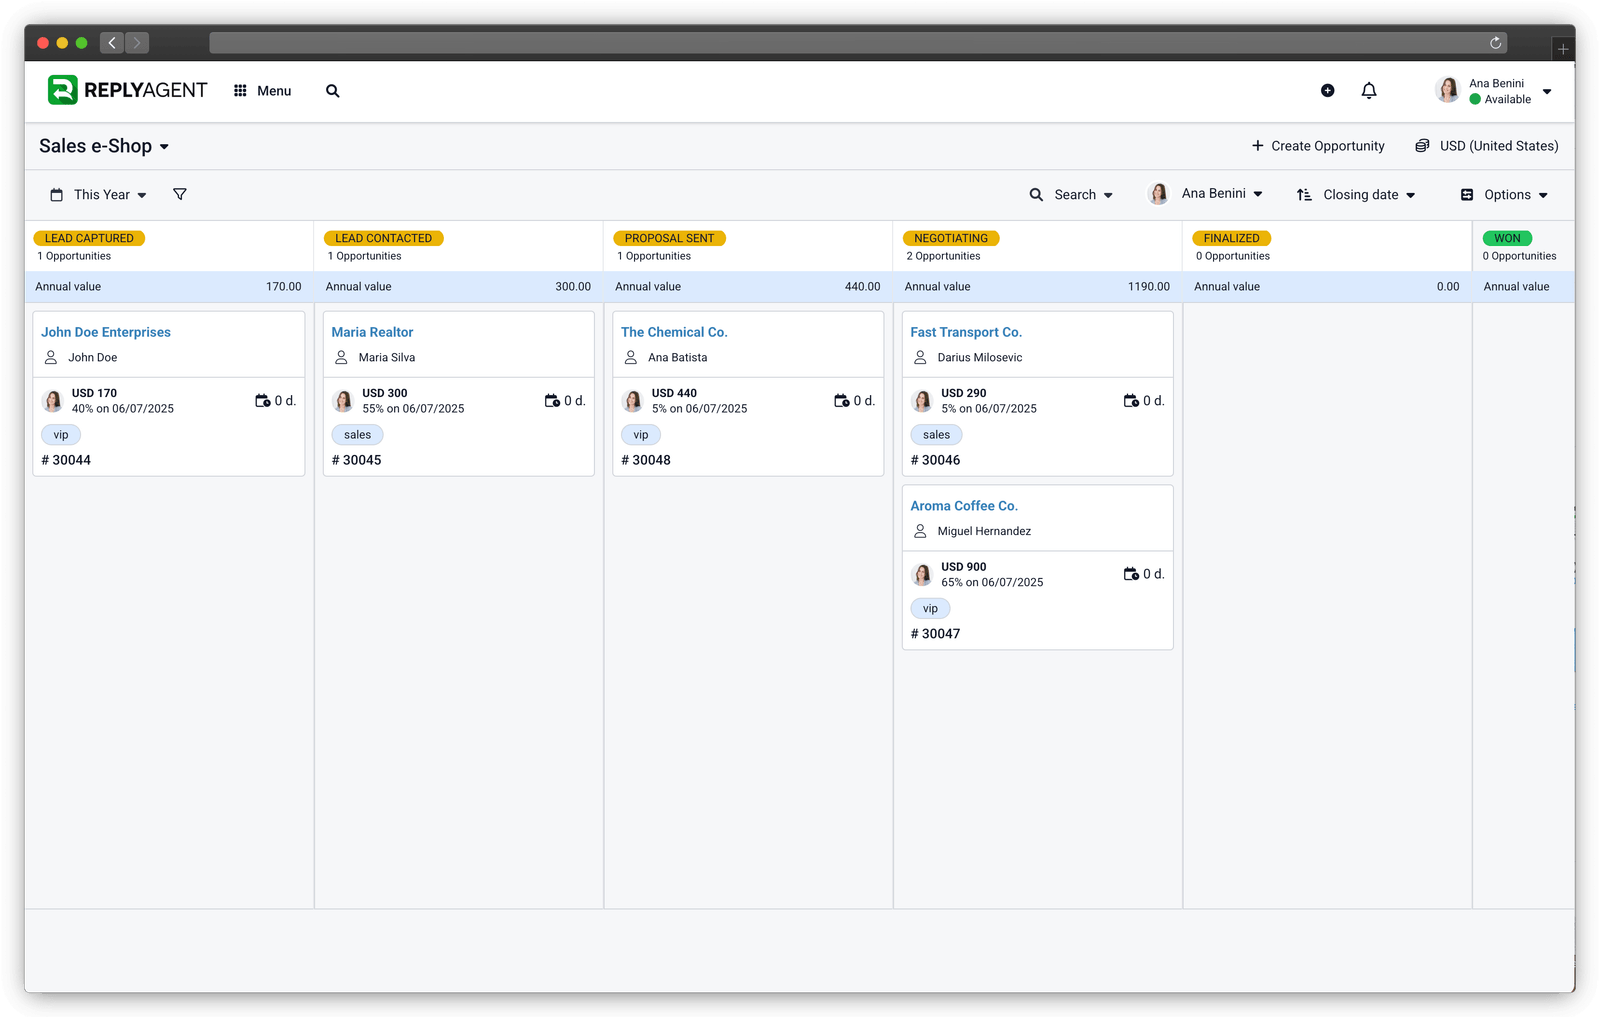The image size is (1600, 1017).
Task: Click the currency coins icon
Action: point(1422,146)
